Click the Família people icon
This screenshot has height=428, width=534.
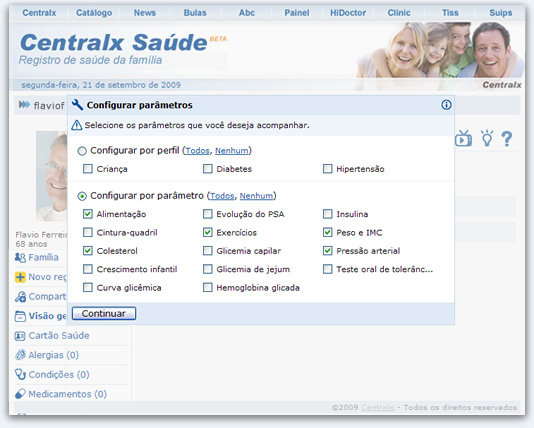pos(20,257)
